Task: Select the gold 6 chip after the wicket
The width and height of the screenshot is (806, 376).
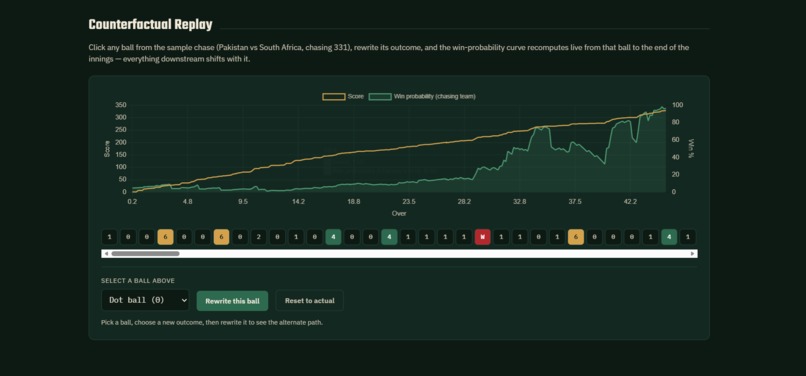Action: 576,237
